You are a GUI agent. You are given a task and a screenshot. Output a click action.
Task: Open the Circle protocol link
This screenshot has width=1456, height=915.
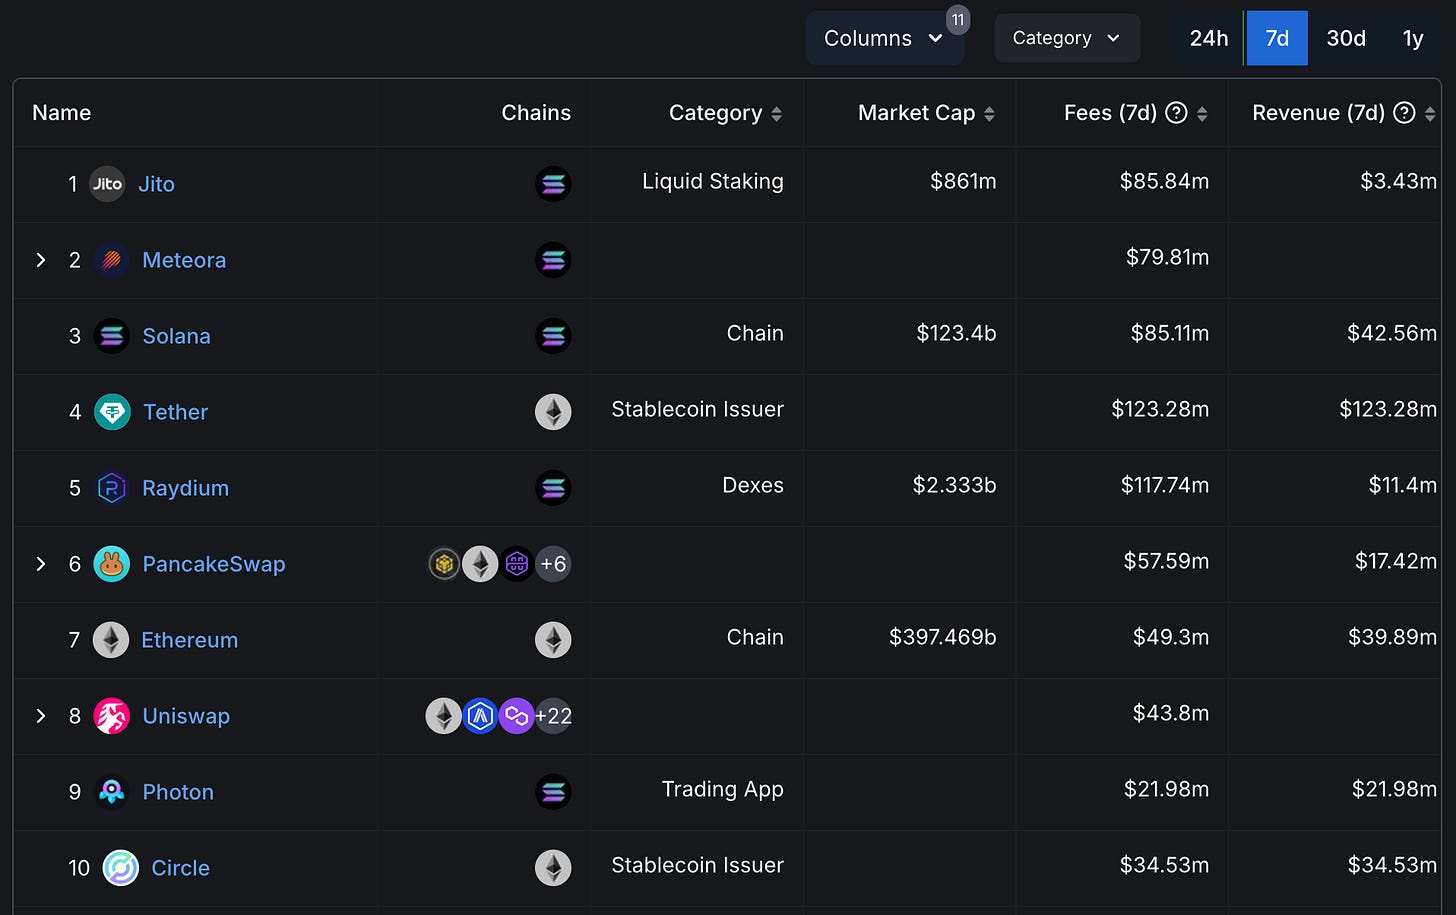click(x=180, y=868)
